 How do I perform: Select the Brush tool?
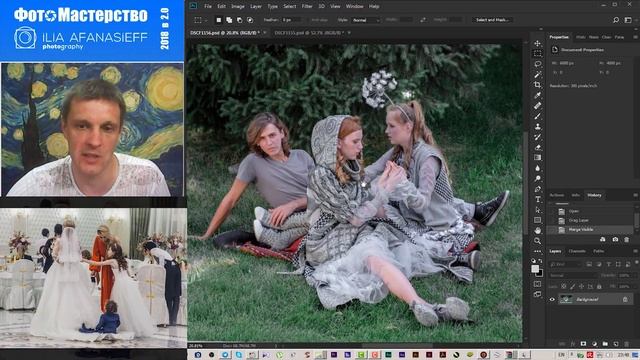pos(538,116)
